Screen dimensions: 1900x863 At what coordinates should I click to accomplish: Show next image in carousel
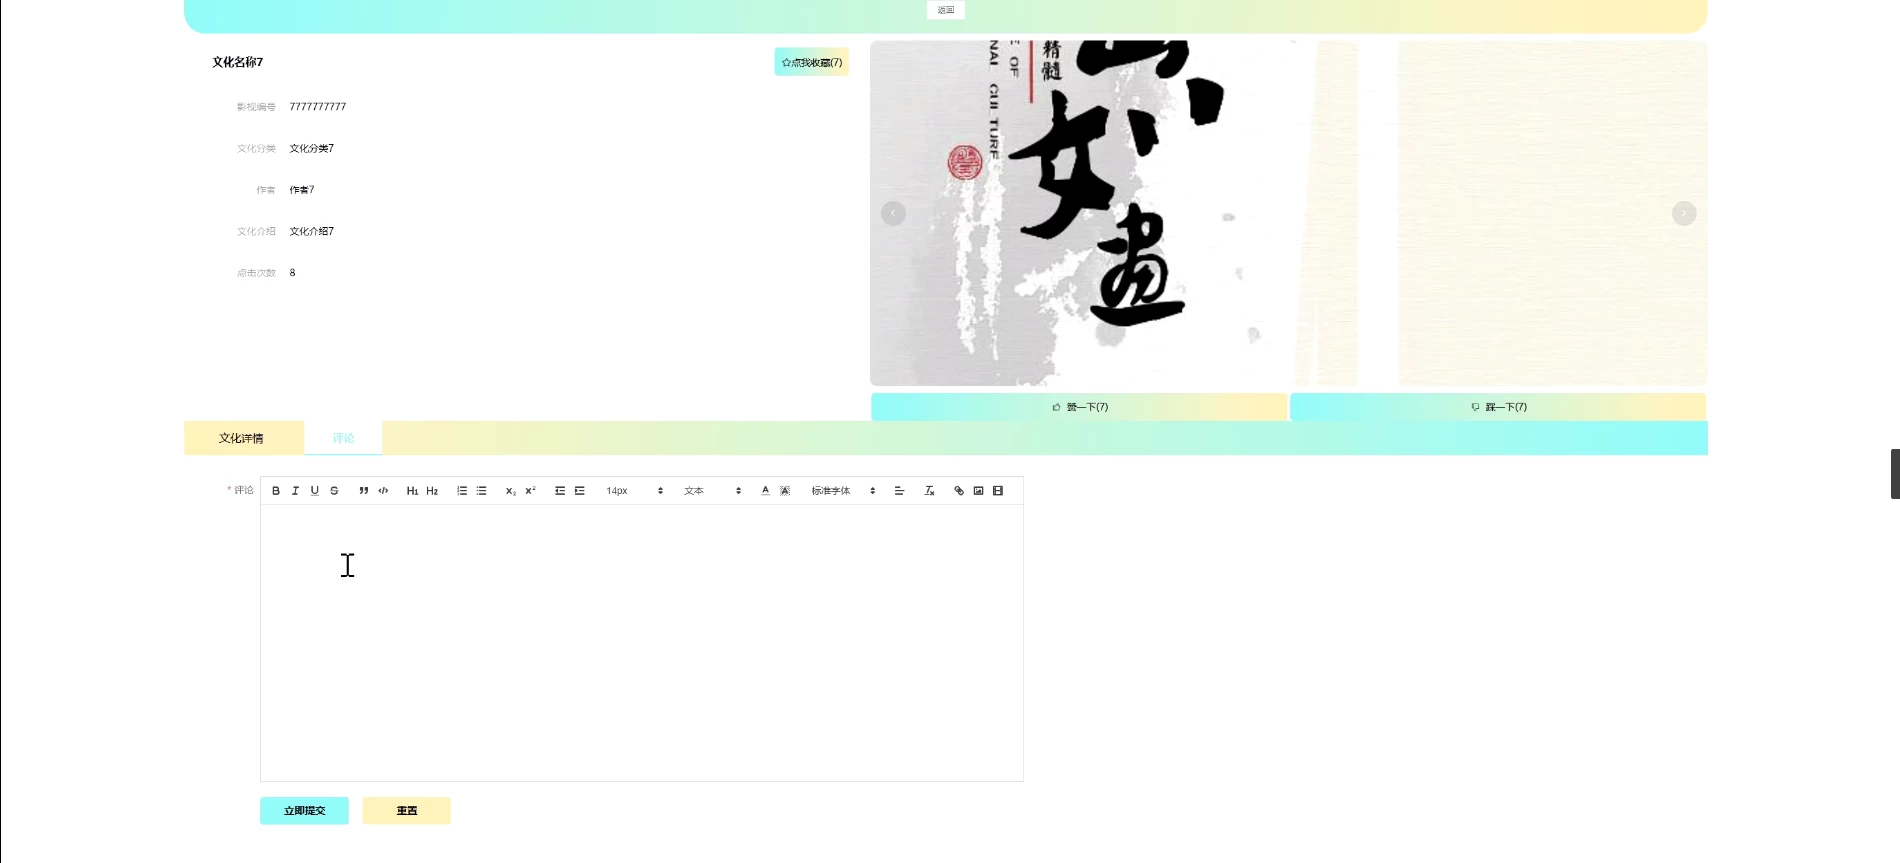coord(1684,213)
